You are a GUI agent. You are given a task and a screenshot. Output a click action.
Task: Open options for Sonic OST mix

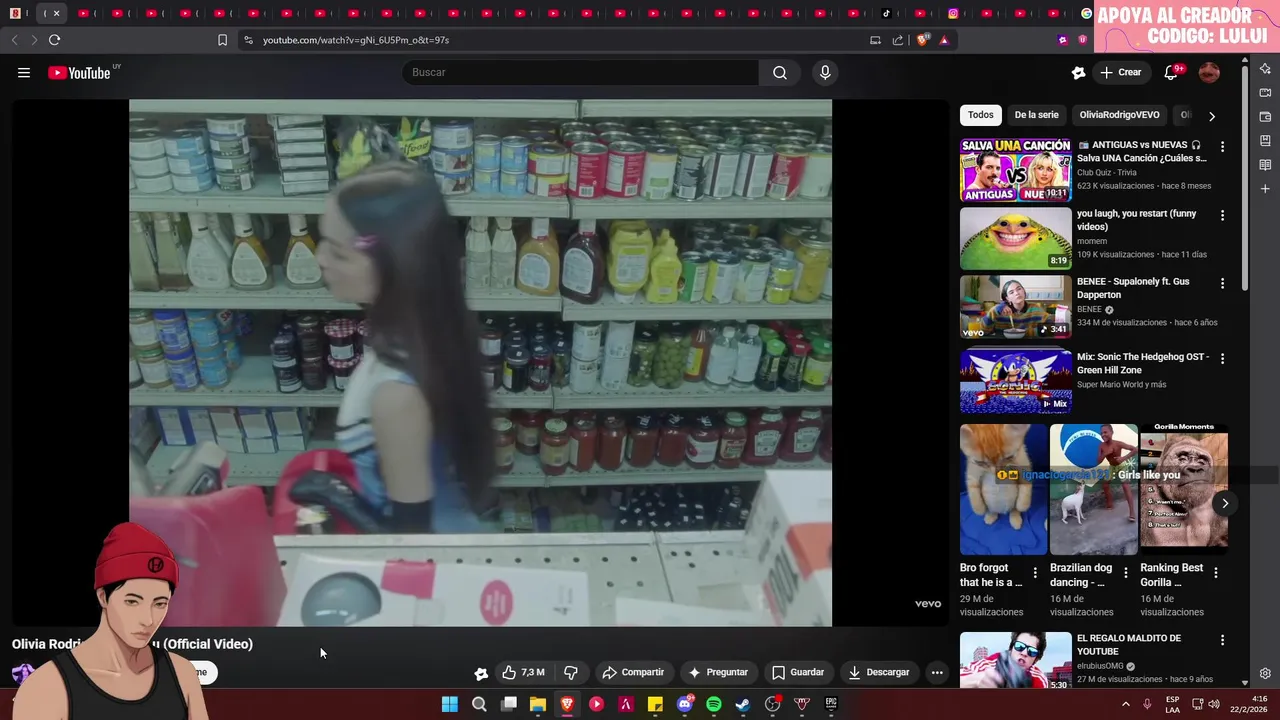click(1222, 358)
